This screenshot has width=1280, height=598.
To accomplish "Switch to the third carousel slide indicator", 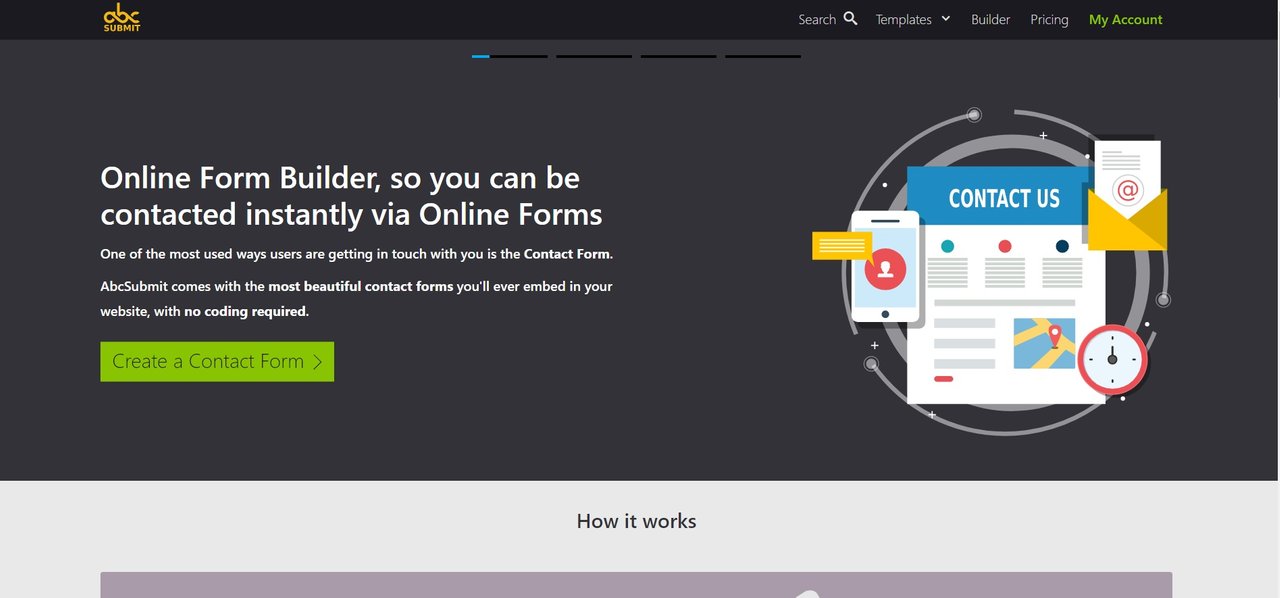I will 678,56.
